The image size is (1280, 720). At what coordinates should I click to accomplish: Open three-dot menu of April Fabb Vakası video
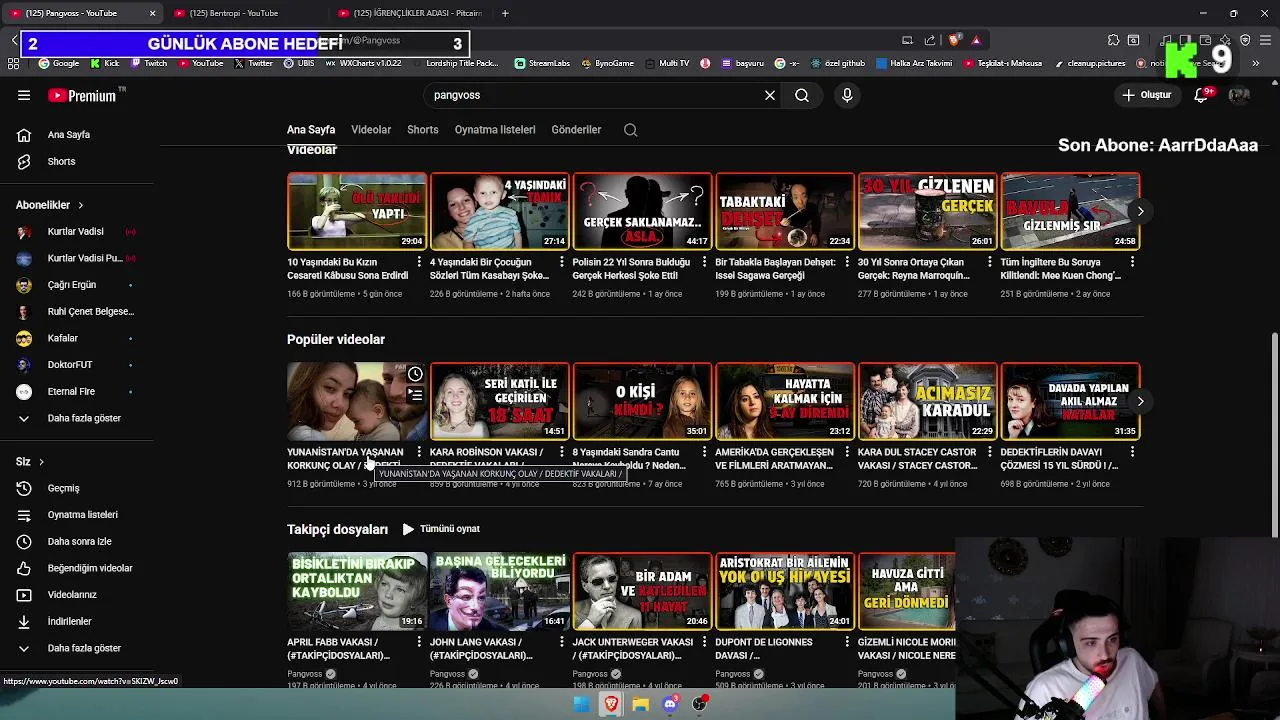click(x=418, y=643)
